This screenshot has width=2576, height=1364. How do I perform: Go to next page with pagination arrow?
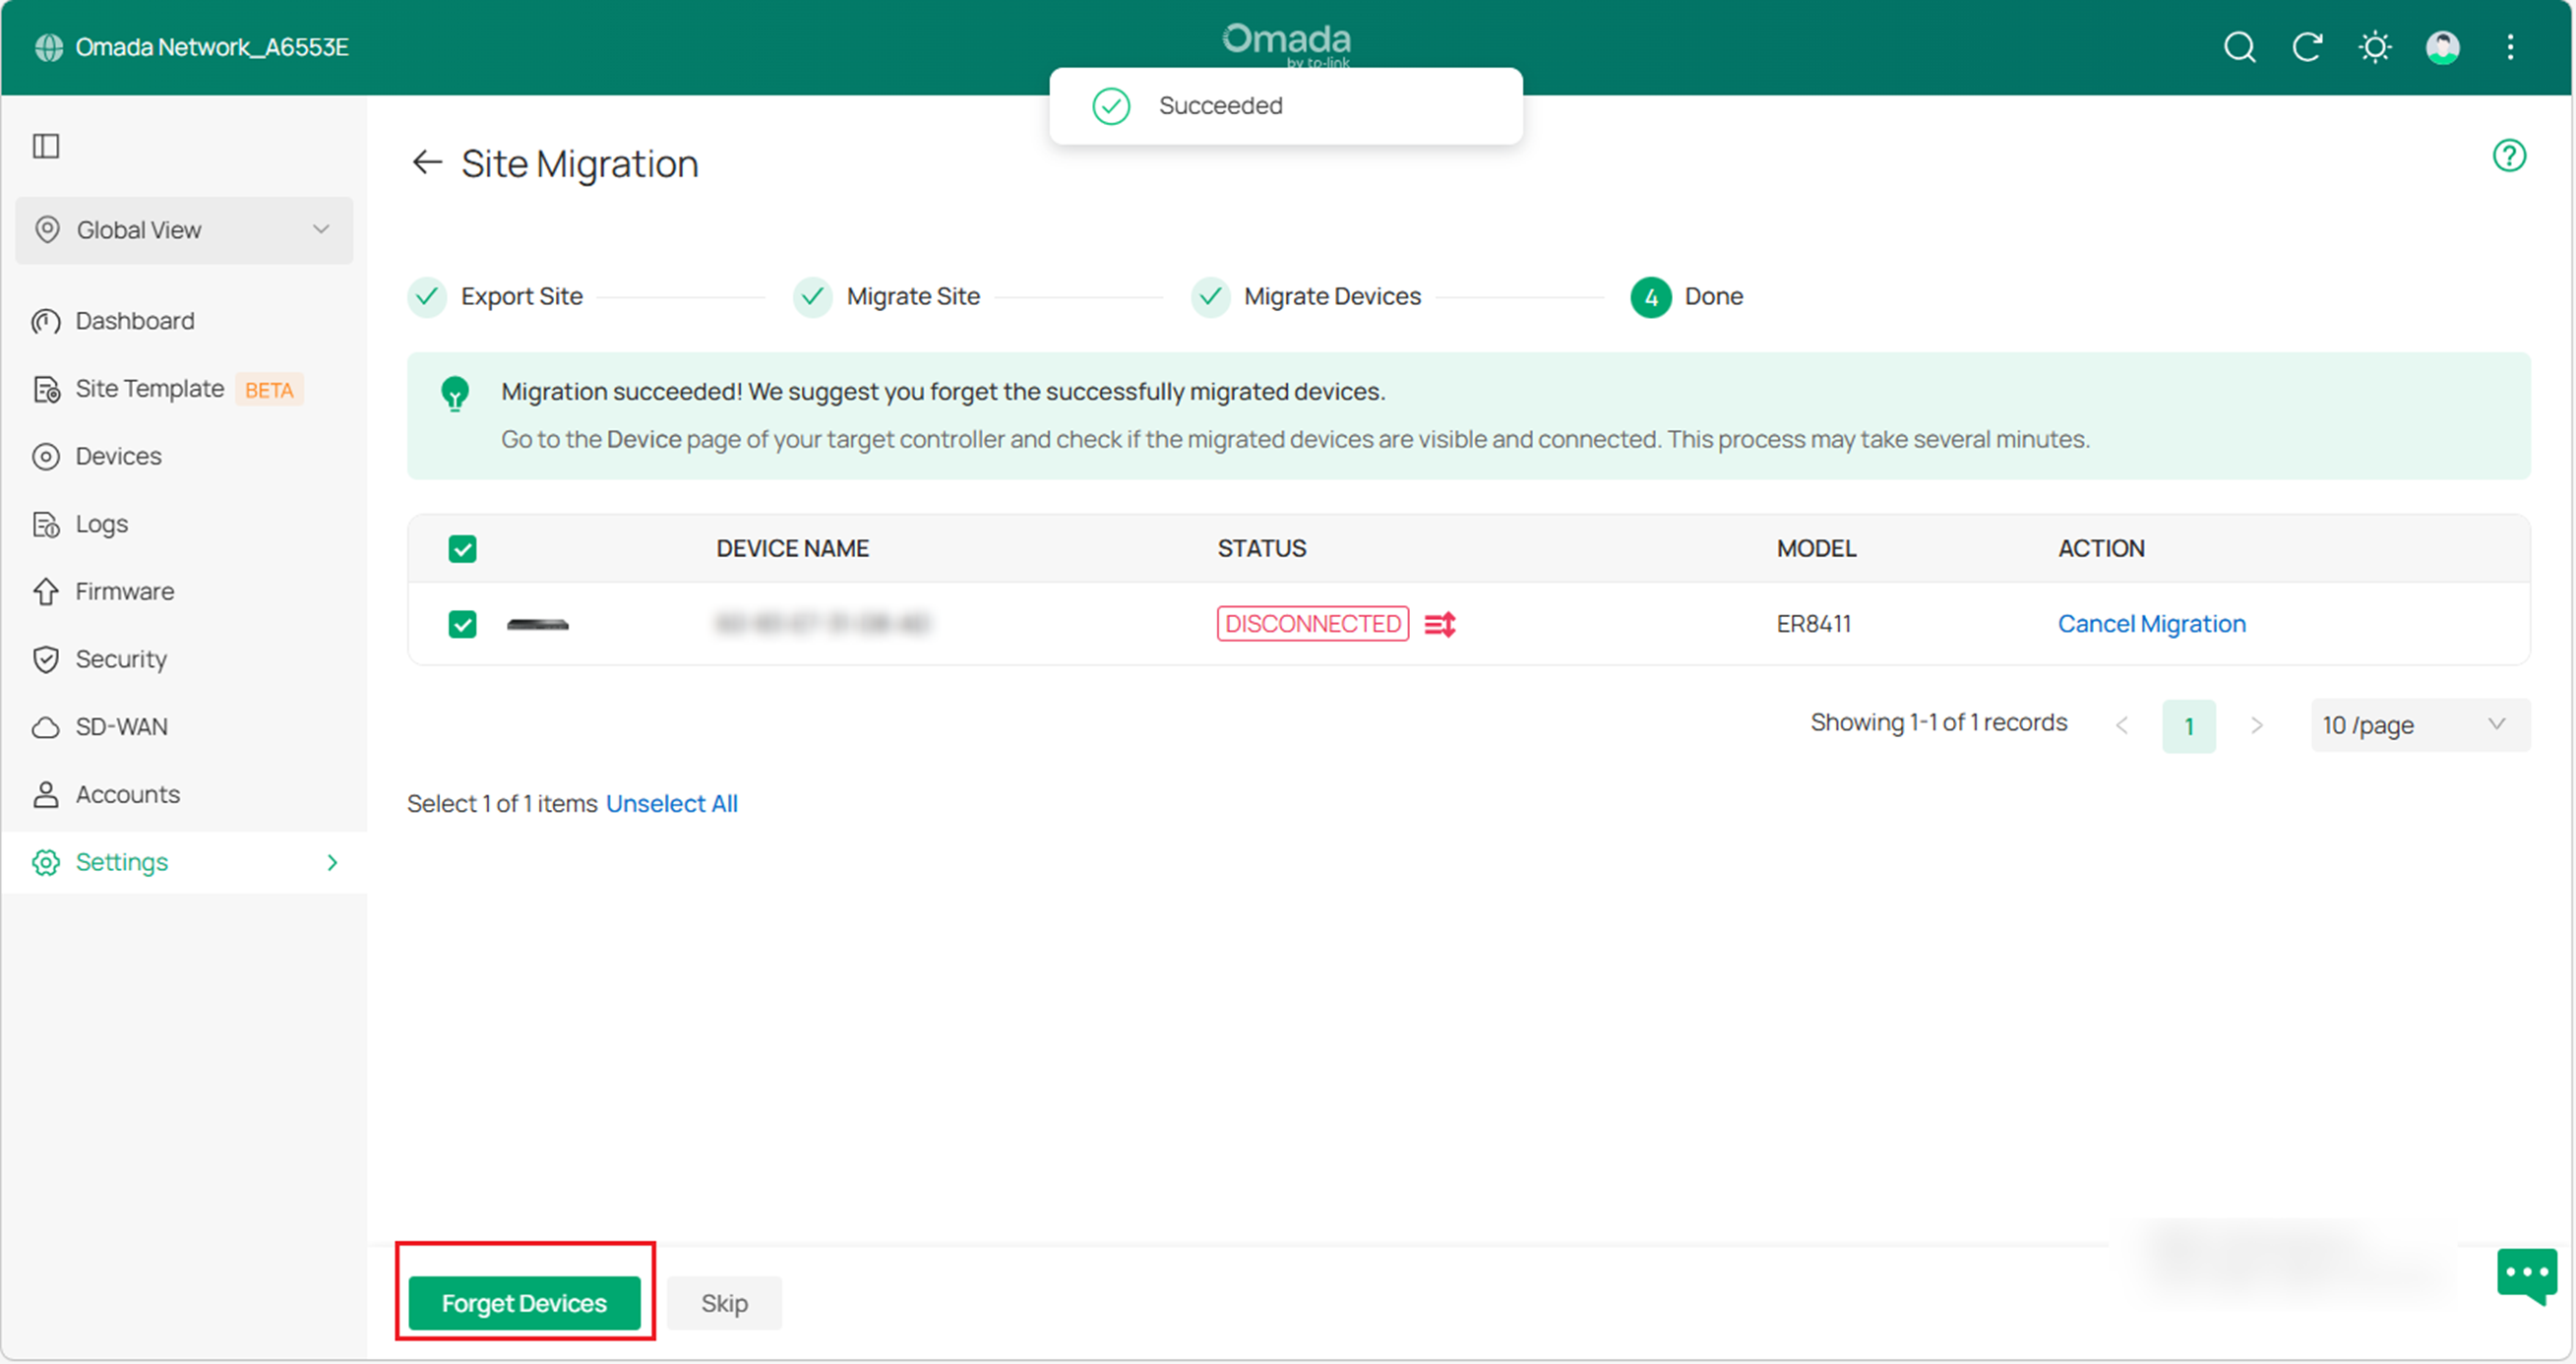2257,724
